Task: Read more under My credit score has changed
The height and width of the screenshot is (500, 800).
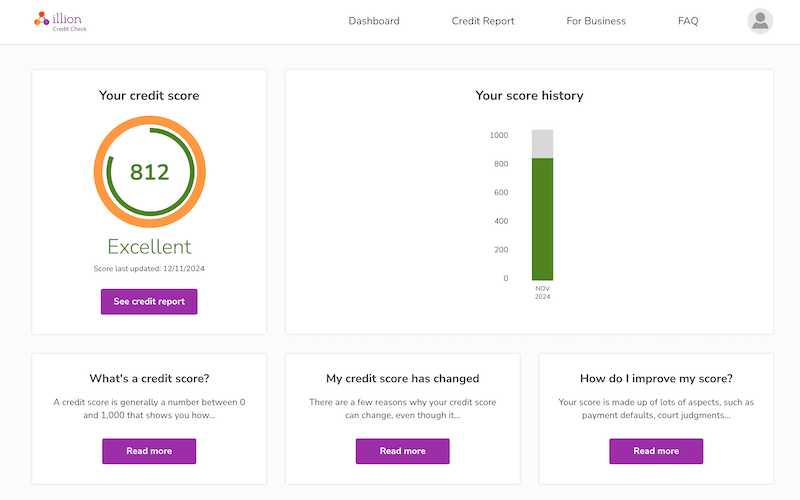Action: point(402,451)
